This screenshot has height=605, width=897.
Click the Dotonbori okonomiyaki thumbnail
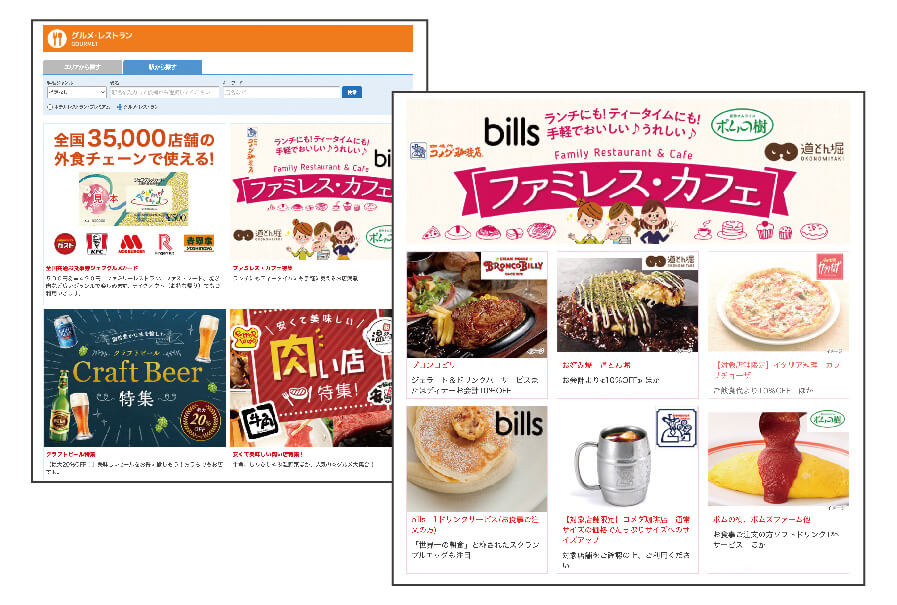coord(627,304)
